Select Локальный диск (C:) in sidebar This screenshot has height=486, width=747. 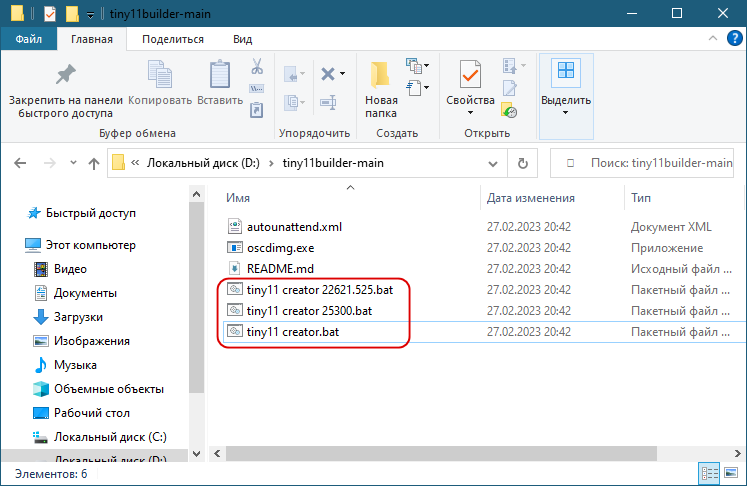(110, 437)
